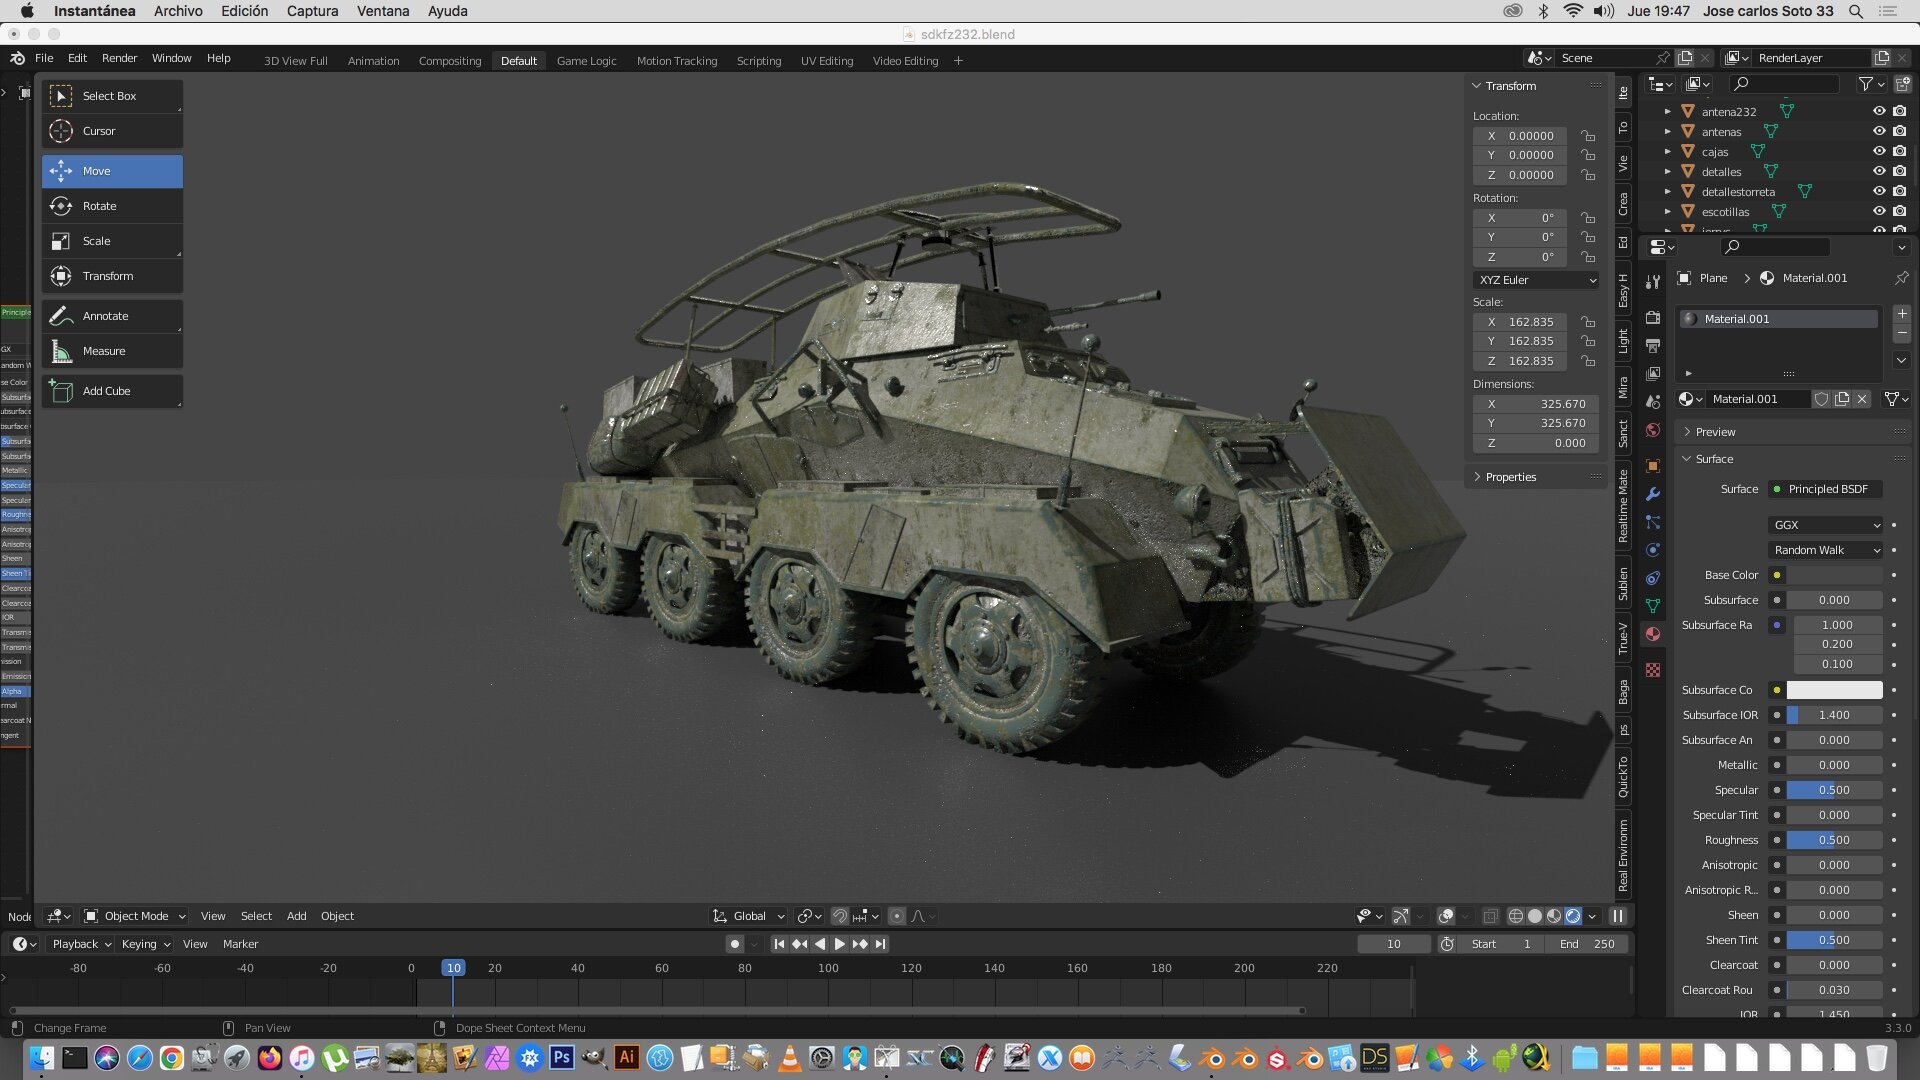Viewport: 1920px width, 1080px height.
Task: Open the GGX distribution dropdown
Action: point(1826,525)
